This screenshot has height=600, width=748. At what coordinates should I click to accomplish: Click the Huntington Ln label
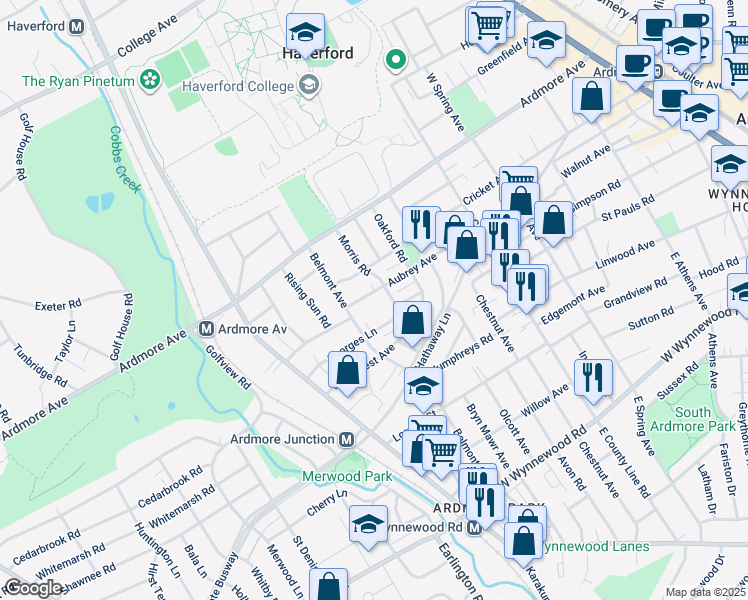tap(157, 550)
